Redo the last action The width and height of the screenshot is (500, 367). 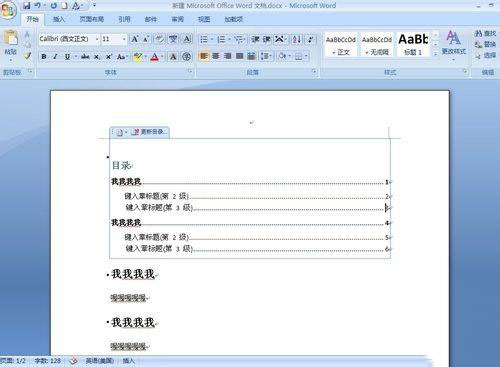coord(54,5)
